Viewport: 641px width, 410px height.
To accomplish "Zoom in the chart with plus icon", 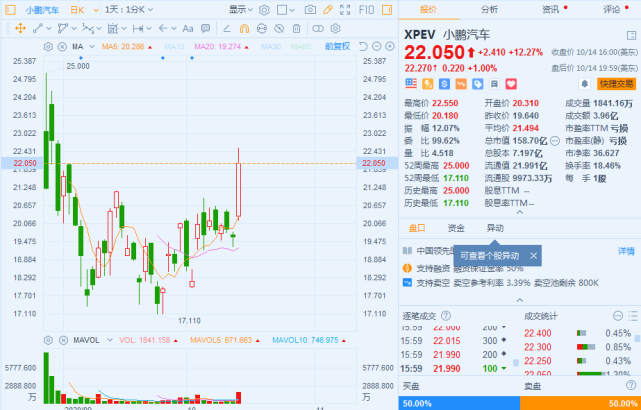I will 390,47.
